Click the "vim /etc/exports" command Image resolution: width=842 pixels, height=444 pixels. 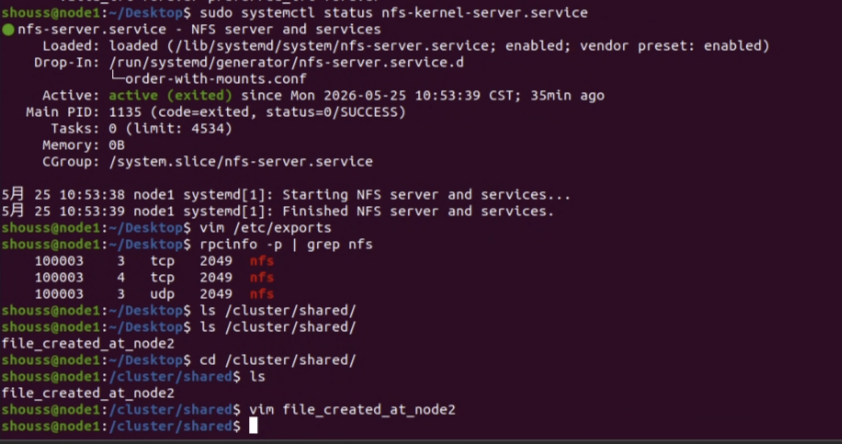(265, 228)
